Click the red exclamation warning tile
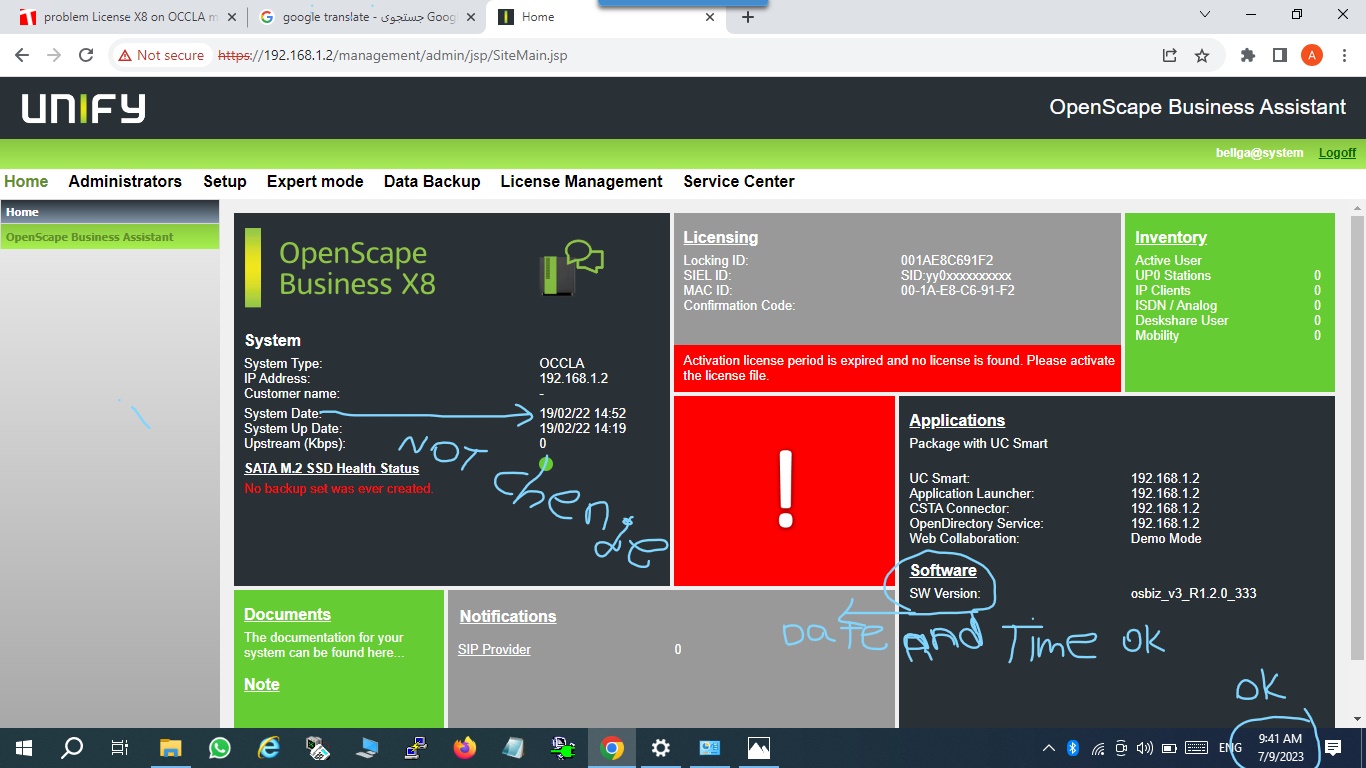Screen dimensions: 1366x768 click(785, 491)
